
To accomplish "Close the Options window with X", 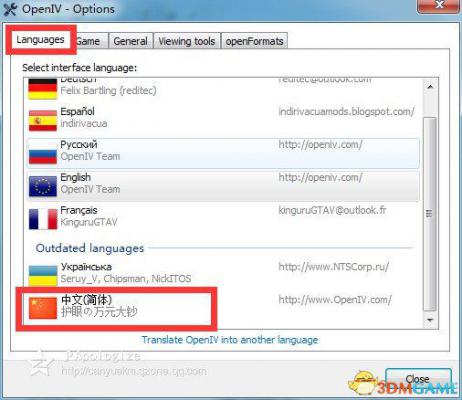I will (x=439, y=5).
